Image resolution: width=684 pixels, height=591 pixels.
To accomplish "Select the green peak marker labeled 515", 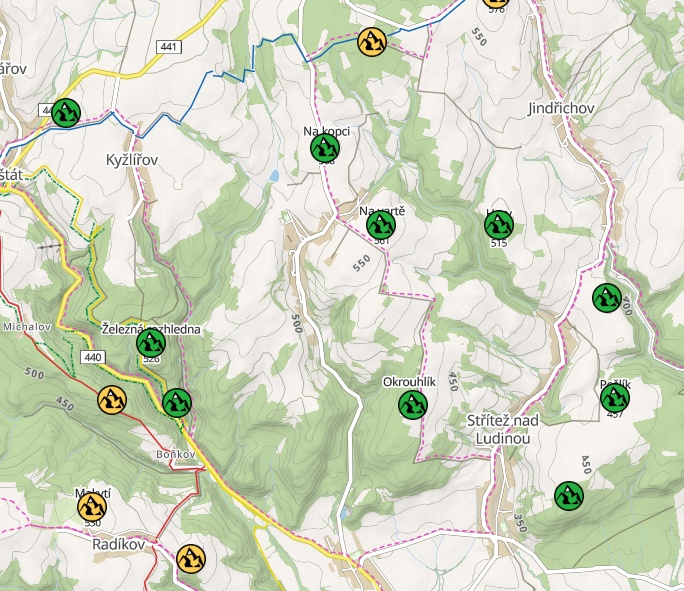I will click(x=498, y=225).
